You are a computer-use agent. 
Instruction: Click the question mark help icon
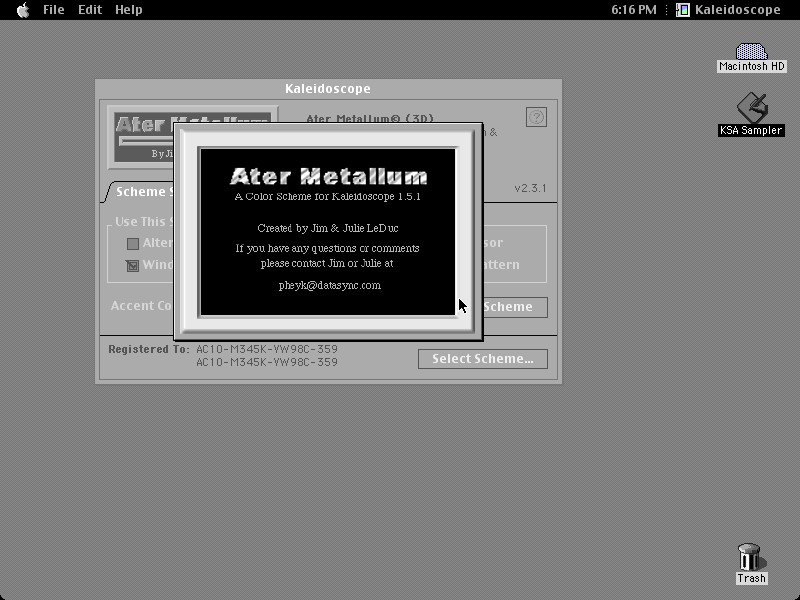click(536, 117)
